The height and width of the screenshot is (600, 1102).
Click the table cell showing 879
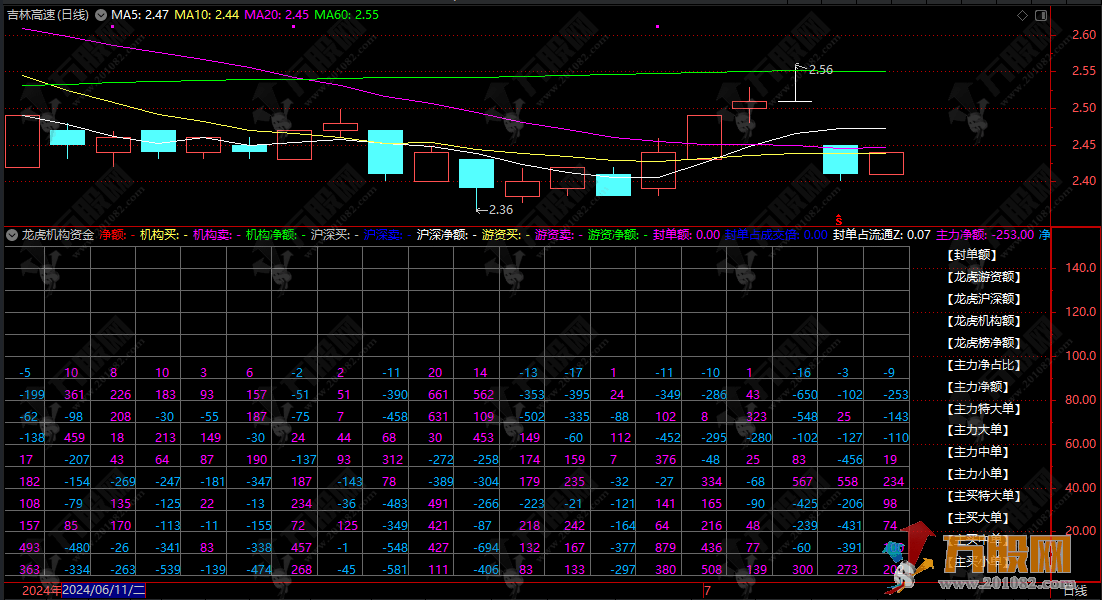point(666,547)
